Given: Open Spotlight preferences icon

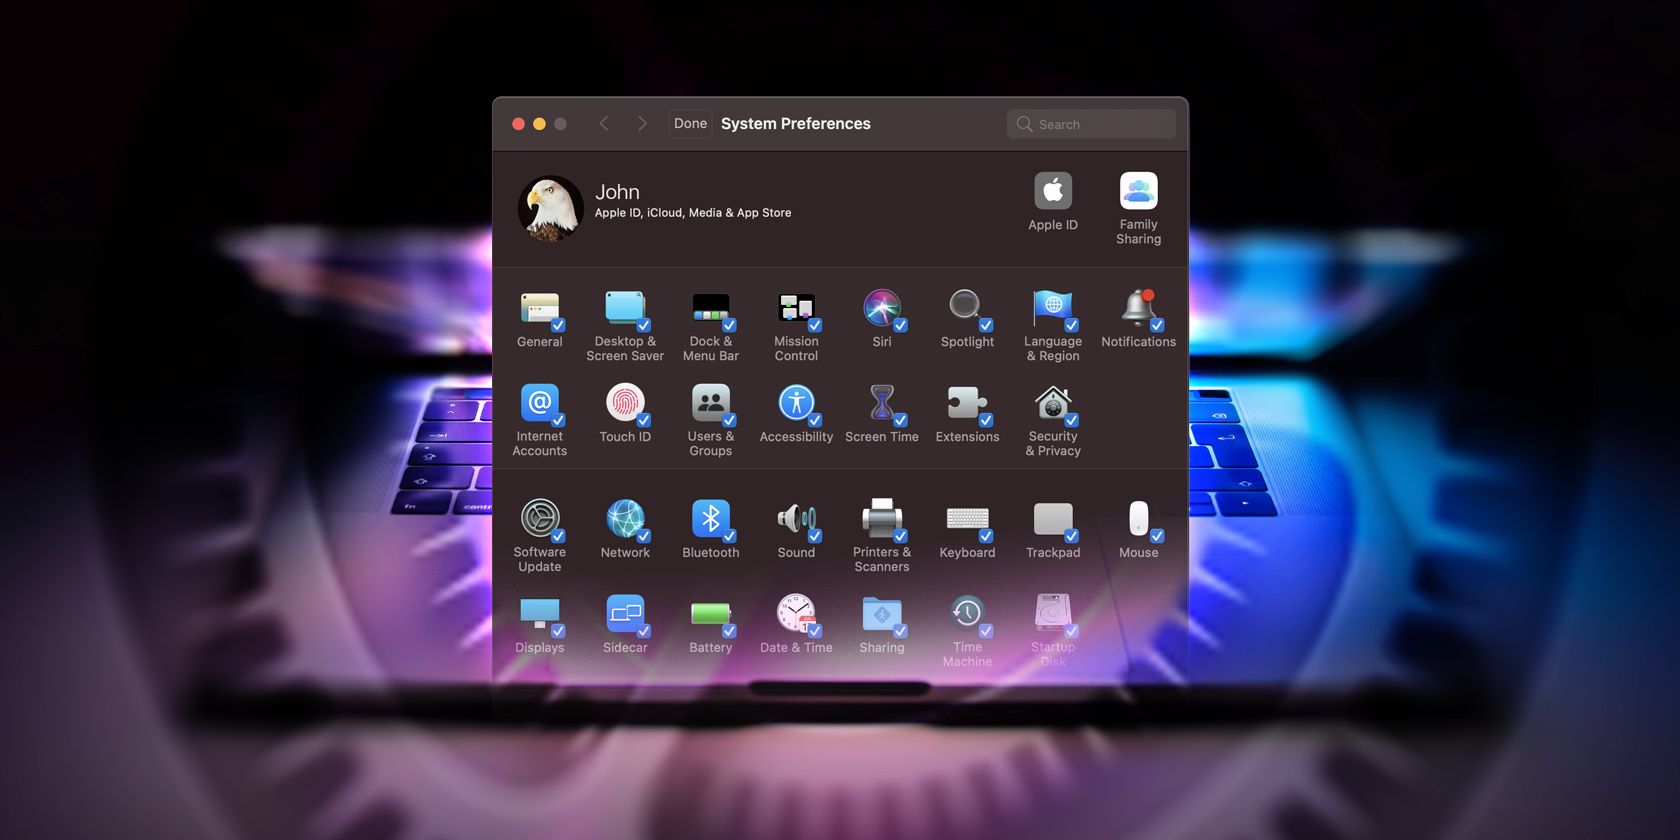Looking at the screenshot, I should [x=967, y=308].
